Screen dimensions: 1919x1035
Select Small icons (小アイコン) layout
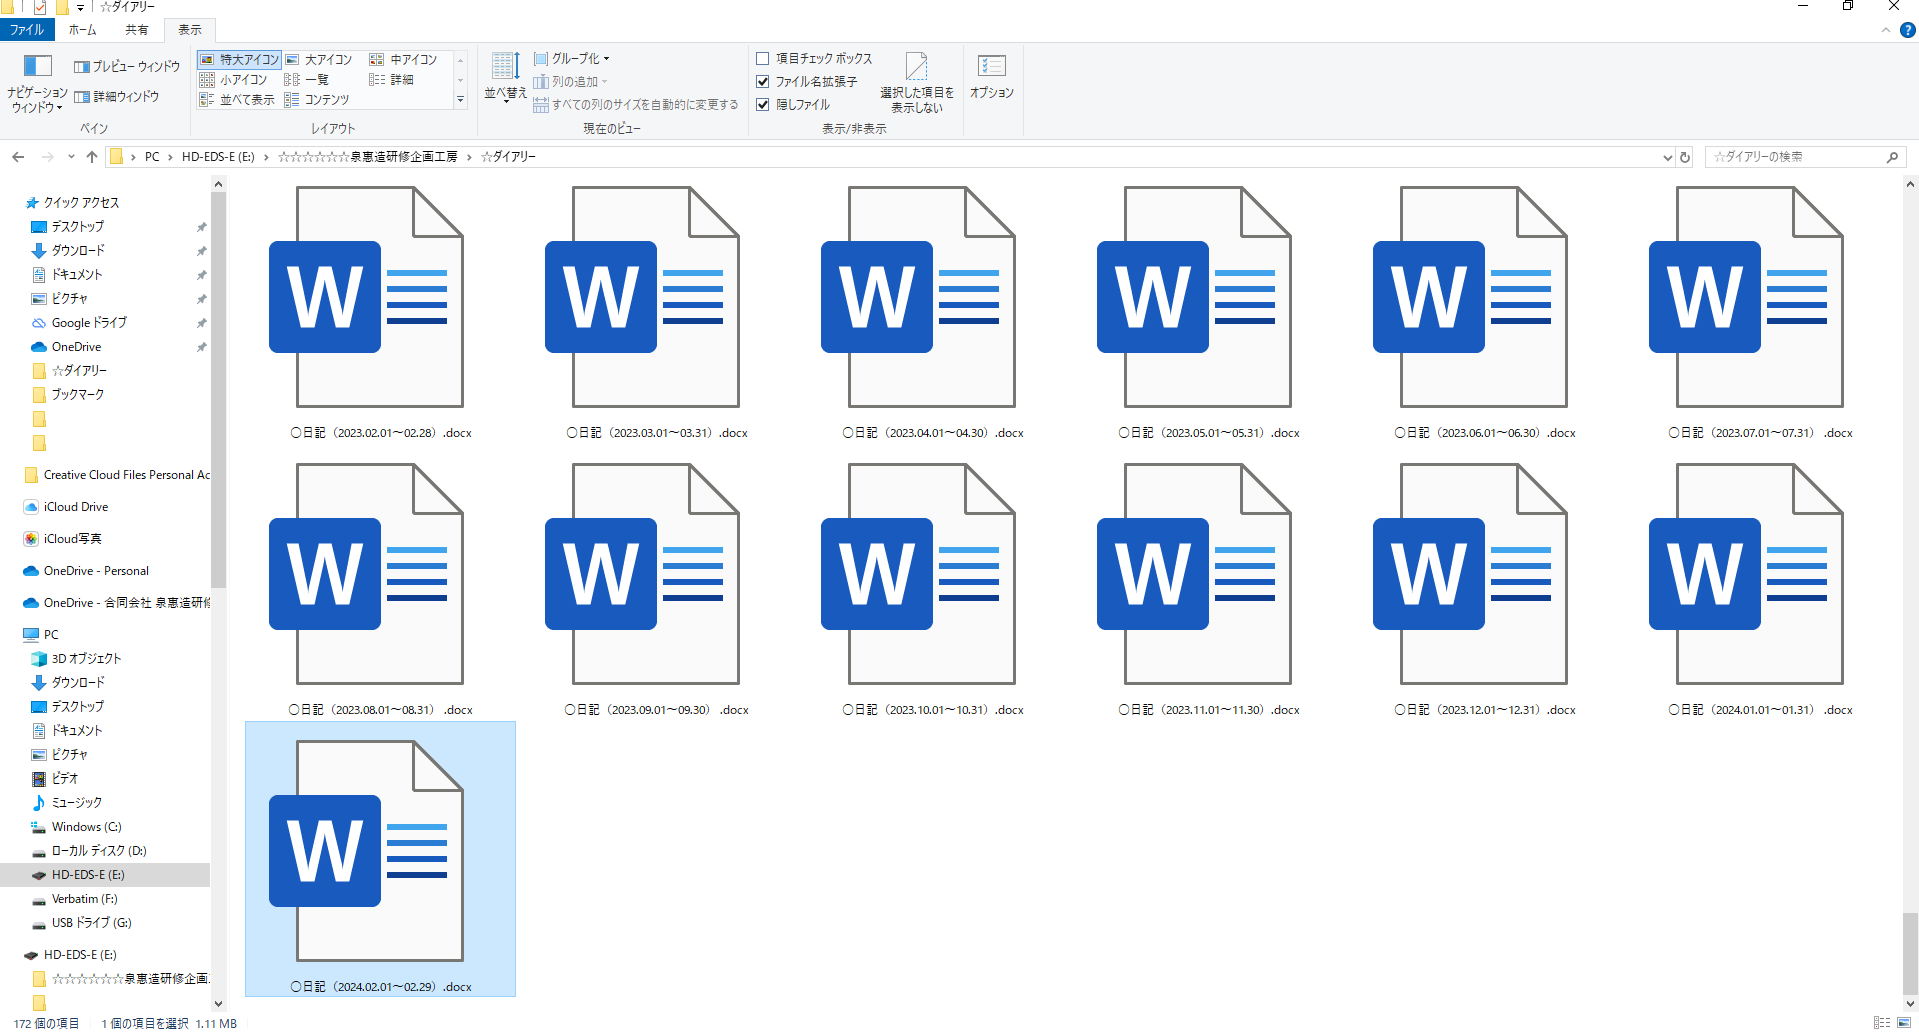pos(233,80)
